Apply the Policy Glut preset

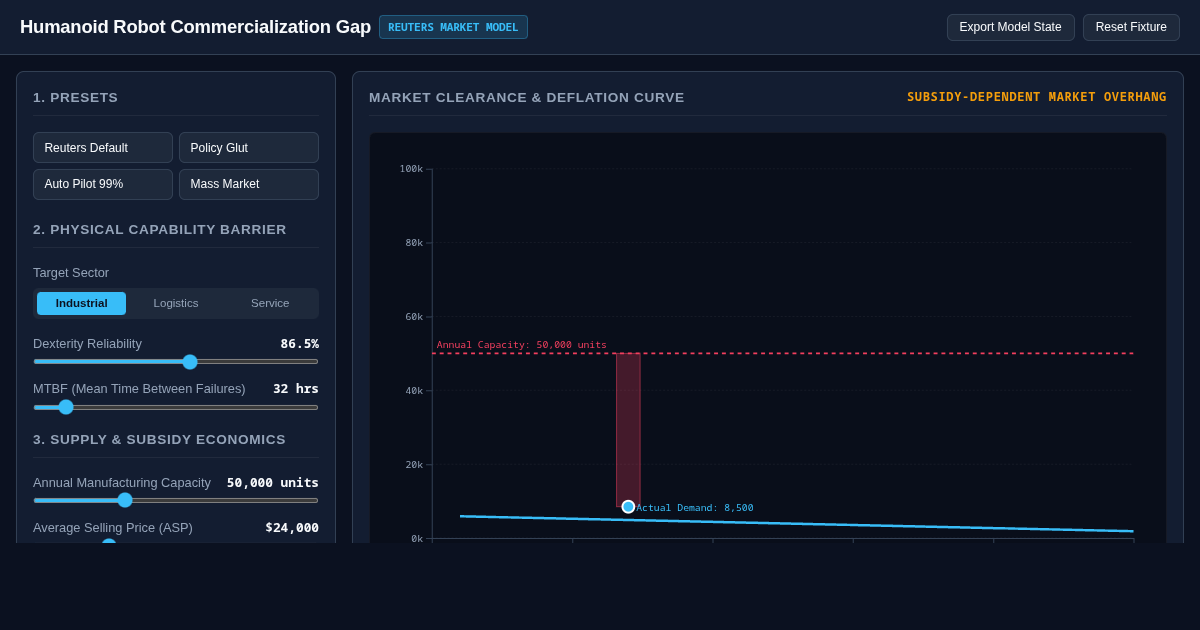click(249, 148)
